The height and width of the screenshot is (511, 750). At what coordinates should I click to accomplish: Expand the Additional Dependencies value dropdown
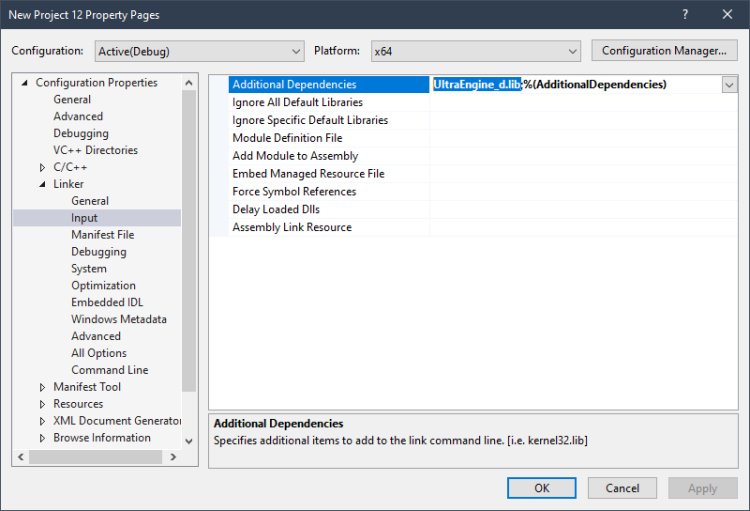coord(729,85)
